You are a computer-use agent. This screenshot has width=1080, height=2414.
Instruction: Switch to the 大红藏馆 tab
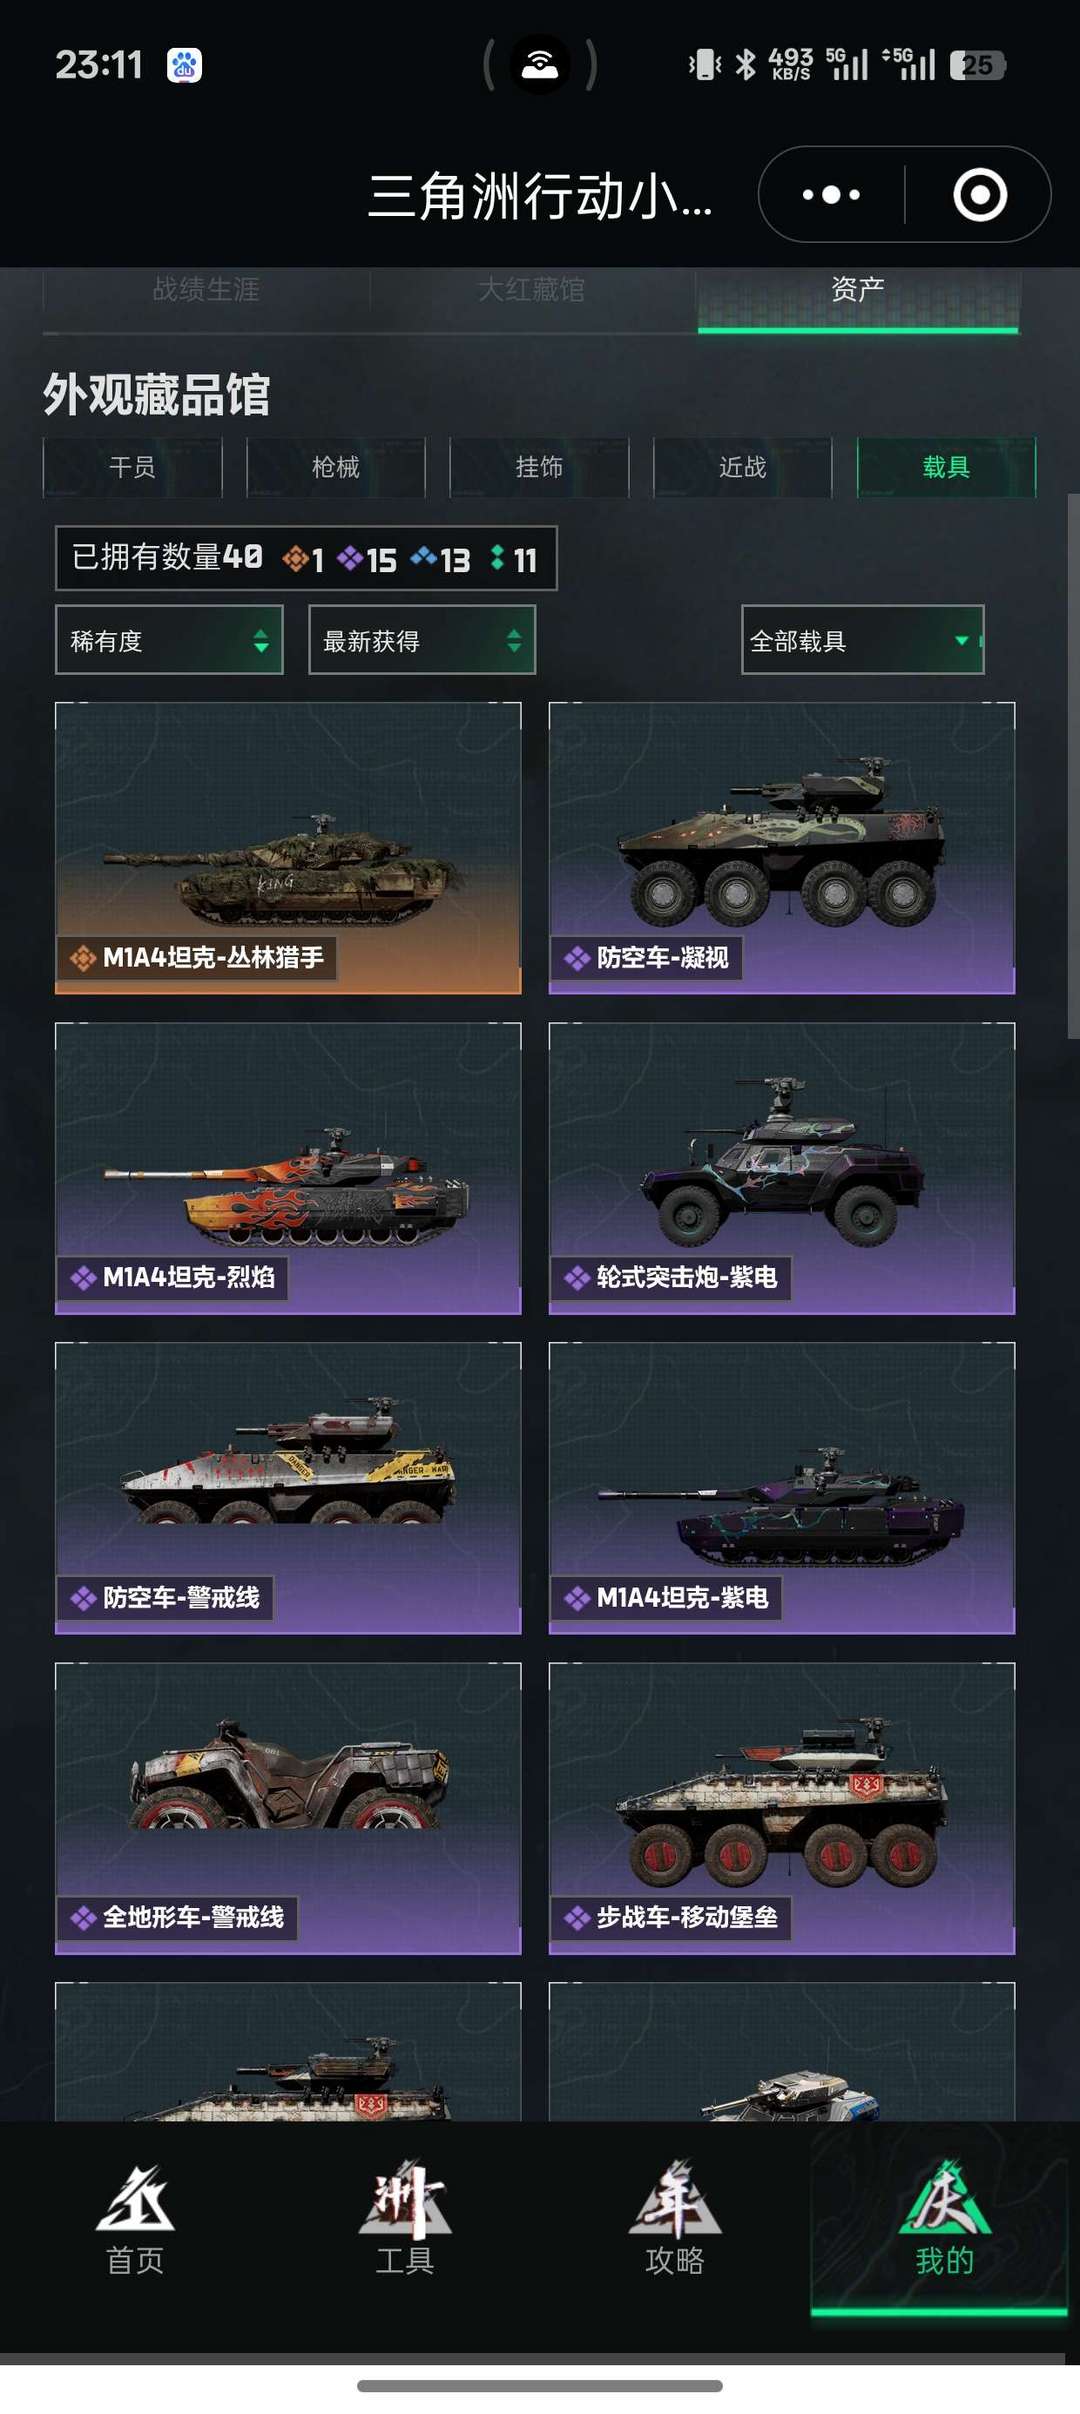tap(532, 290)
